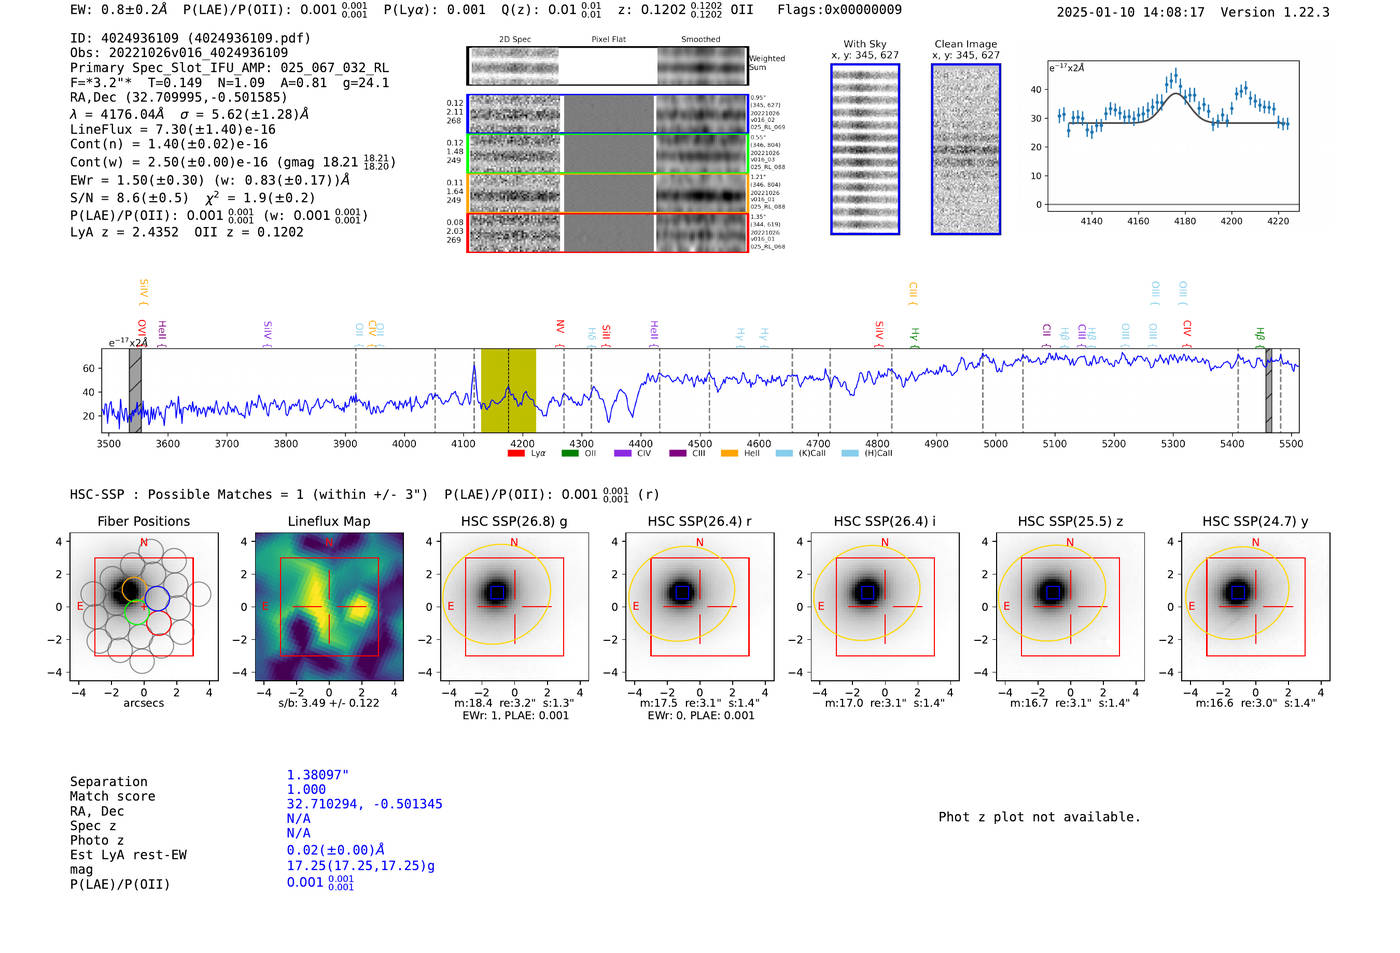Click the orange CIII line label above spectrum
Screen dimensions: 1400x953
pos(912,293)
